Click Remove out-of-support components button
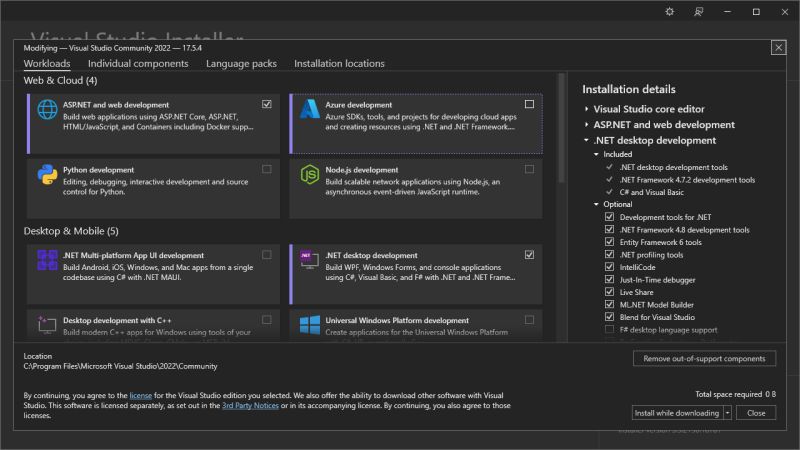This screenshot has height=450, width=800. tap(704, 358)
